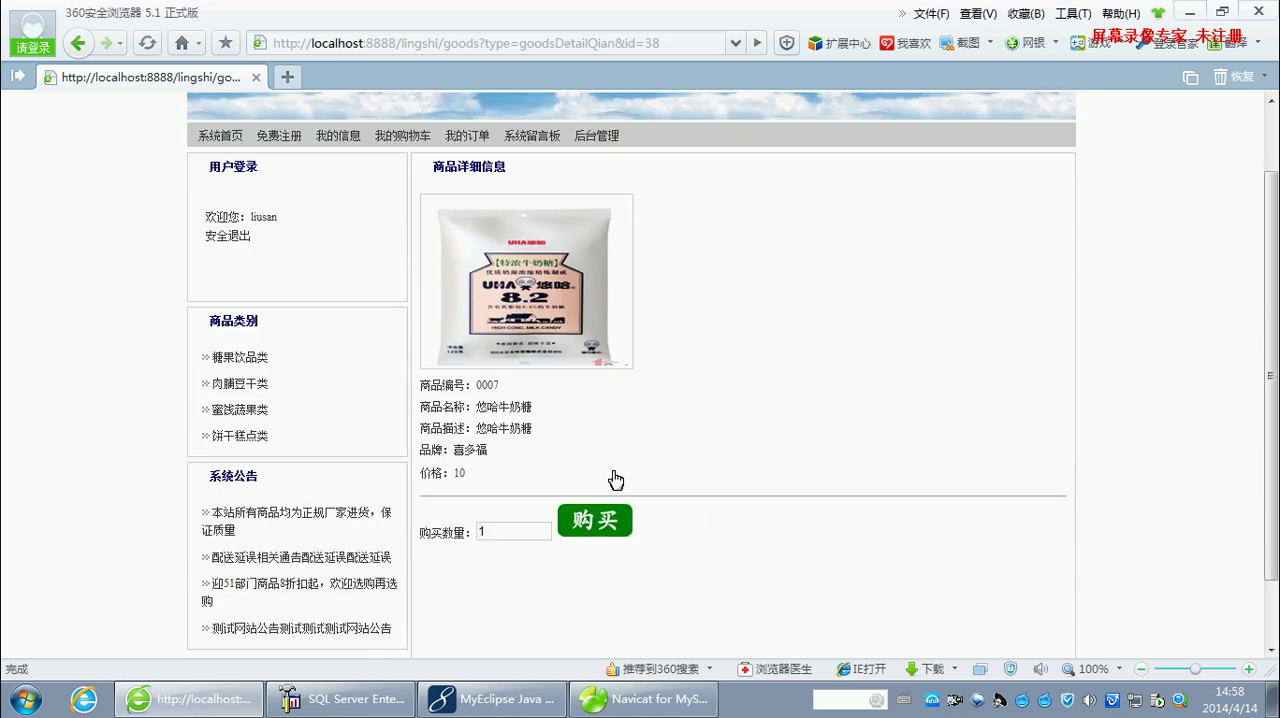Open the 文件(F) menu
This screenshot has height=718, width=1280.
[931, 14]
